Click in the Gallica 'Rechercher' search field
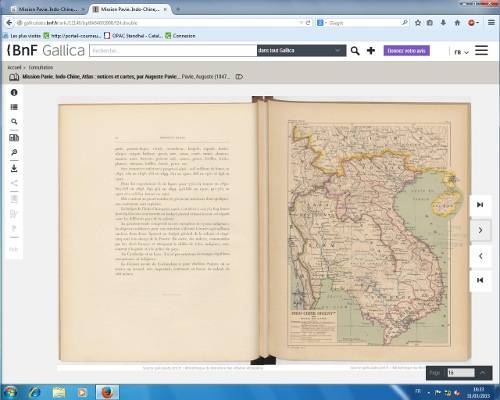Image resolution: width=500 pixels, height=400 pixels. pyautogui.click(x=173, y=50)
